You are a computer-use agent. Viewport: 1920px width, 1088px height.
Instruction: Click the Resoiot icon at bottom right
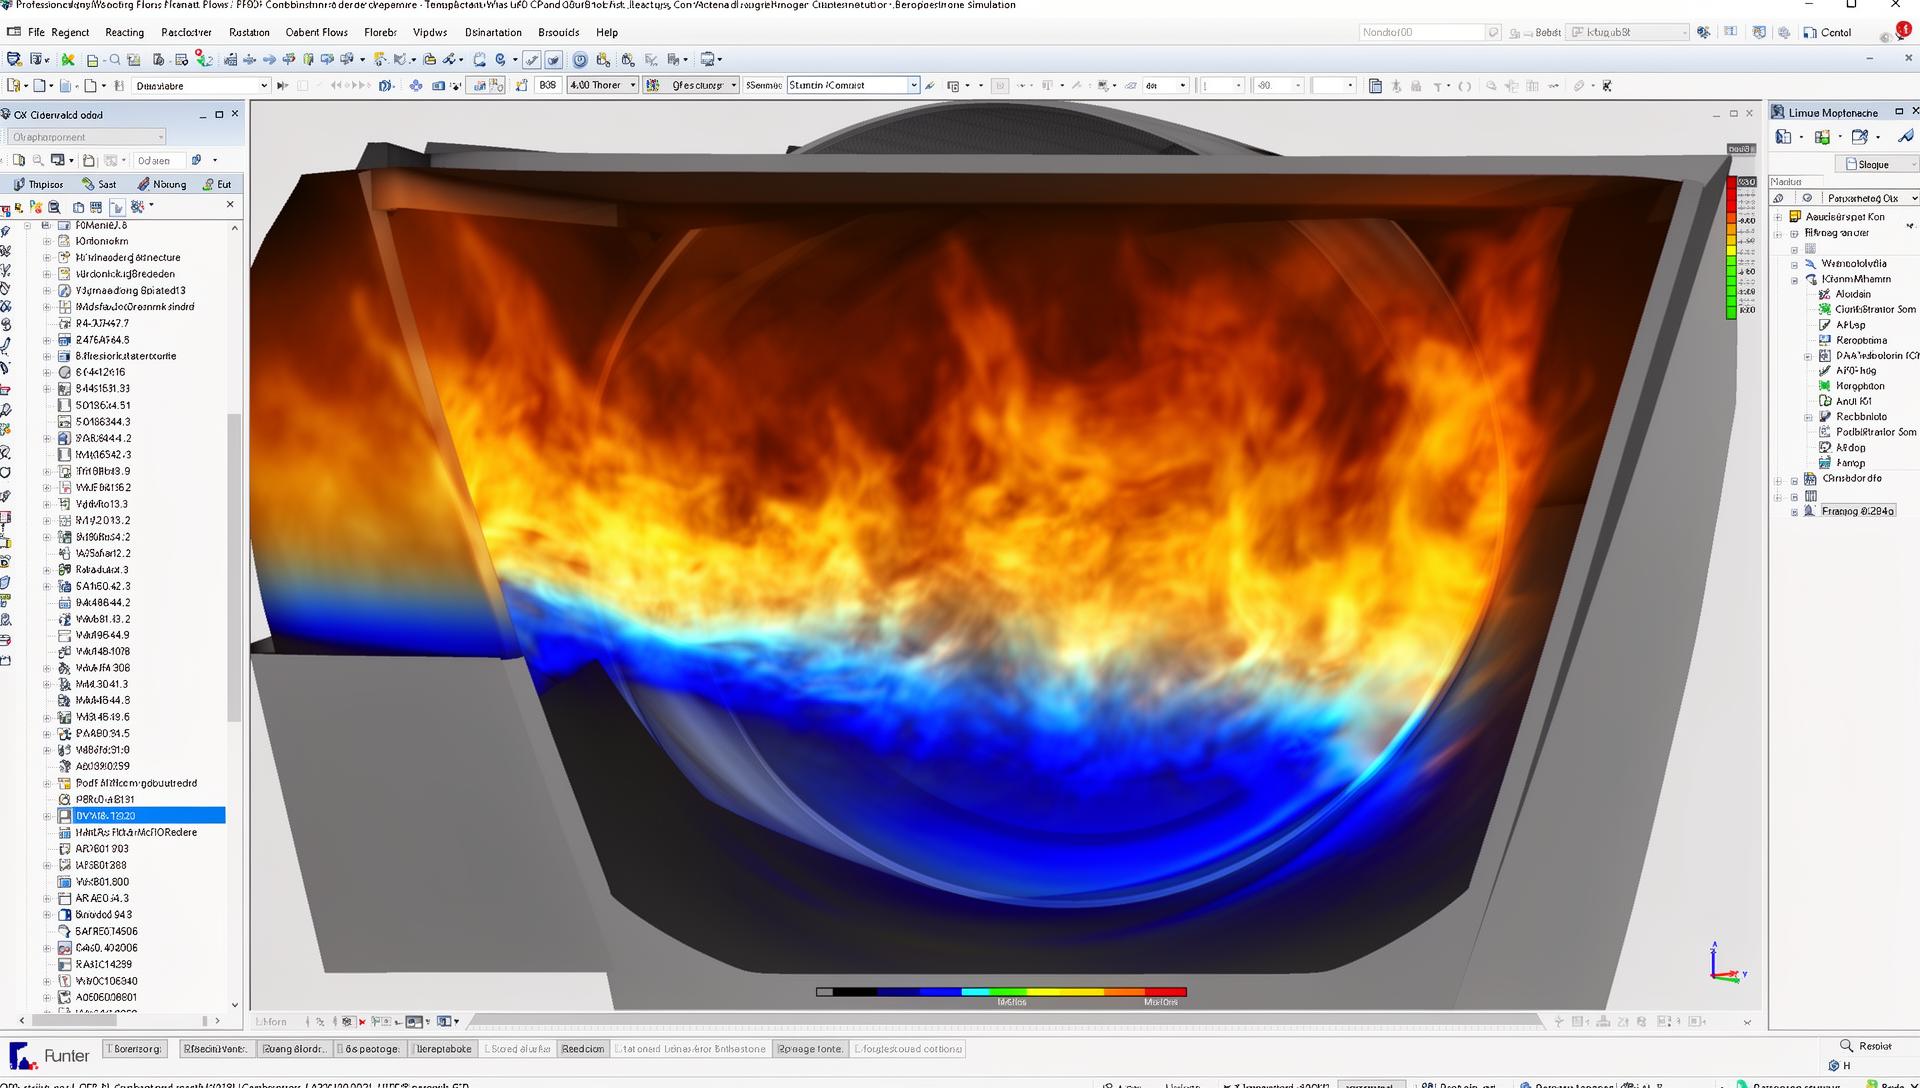[x=1847, y=1046]
